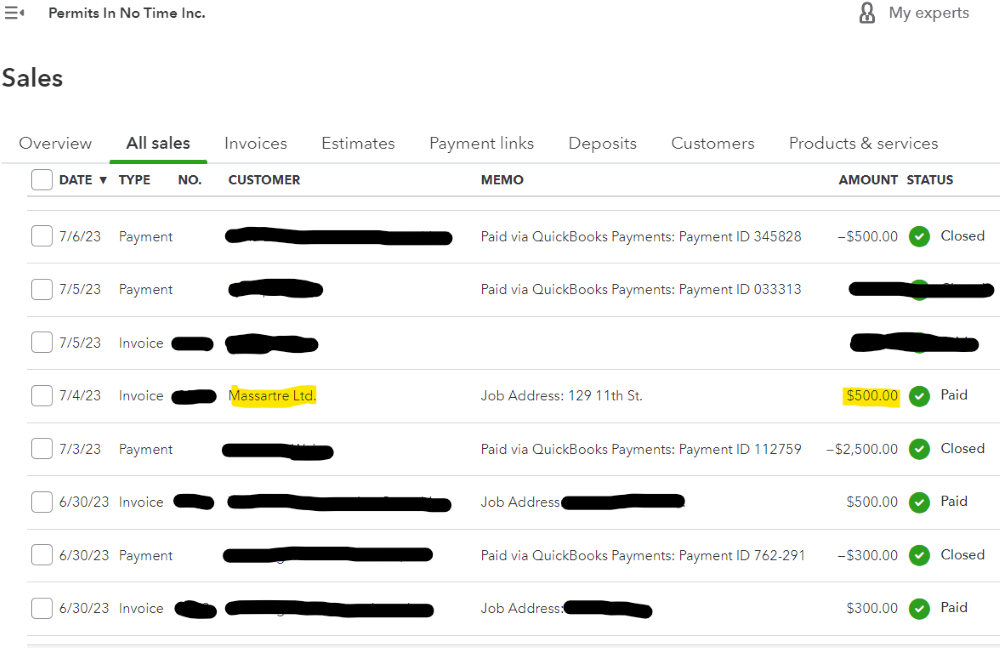Switch to the Invoices tab
The width and height of the screenshot is (1000, 648).
point(255,143)
